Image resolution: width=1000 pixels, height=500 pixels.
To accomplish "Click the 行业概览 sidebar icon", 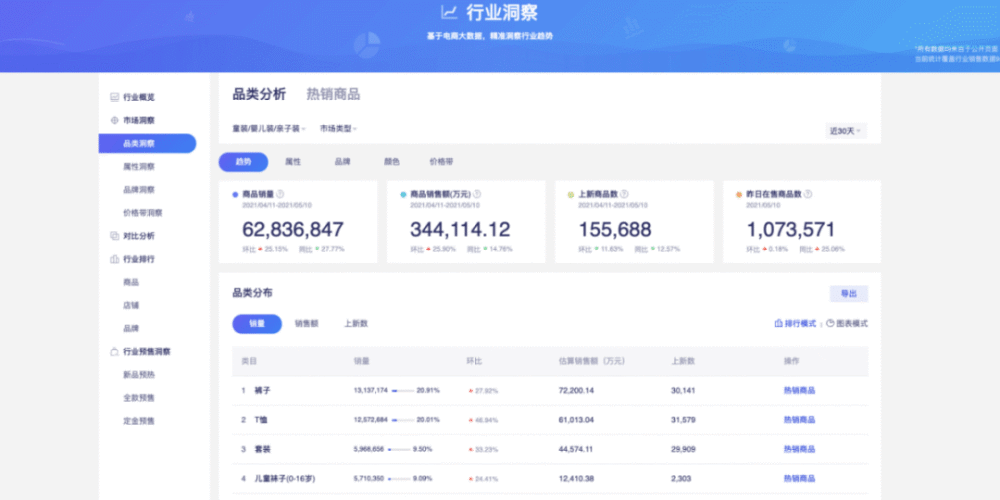I will 115,98.
